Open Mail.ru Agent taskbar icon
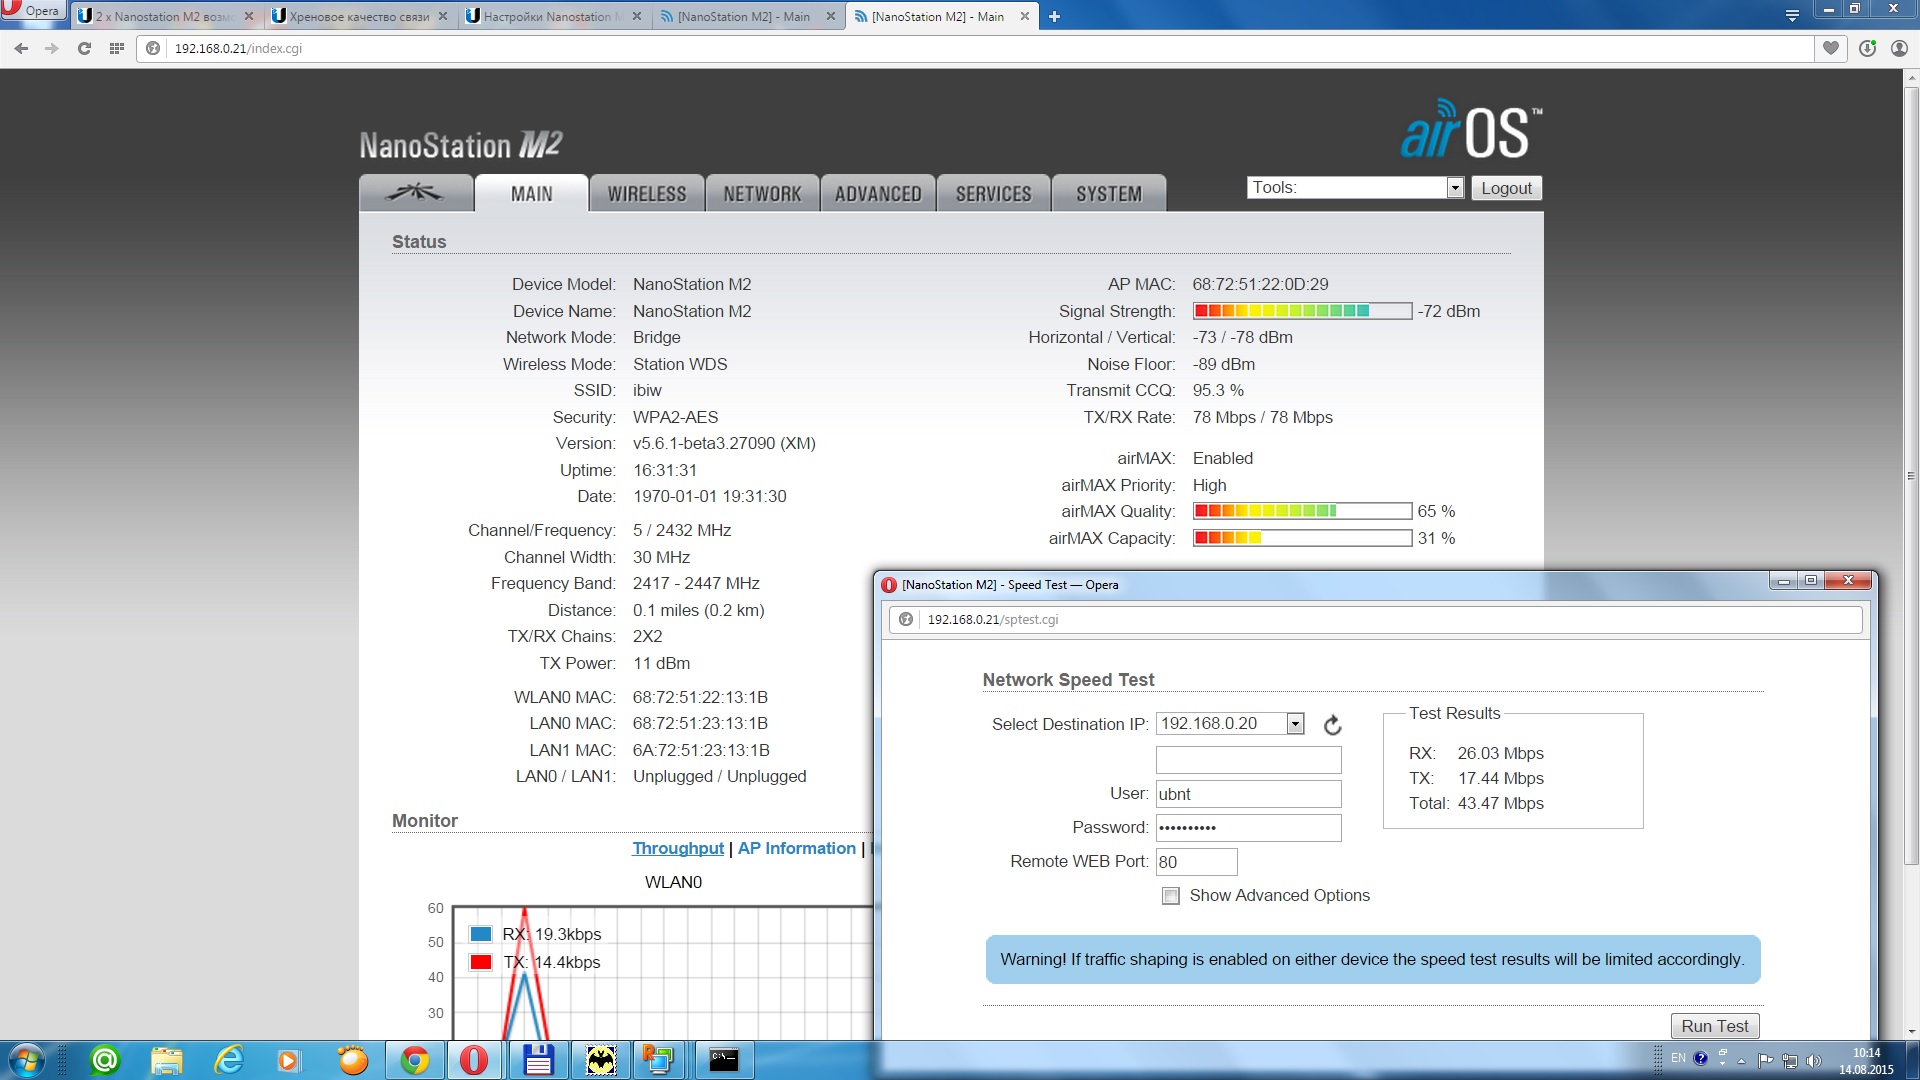This screenshot has width=1920, height=1080. tap(104, 1060)
